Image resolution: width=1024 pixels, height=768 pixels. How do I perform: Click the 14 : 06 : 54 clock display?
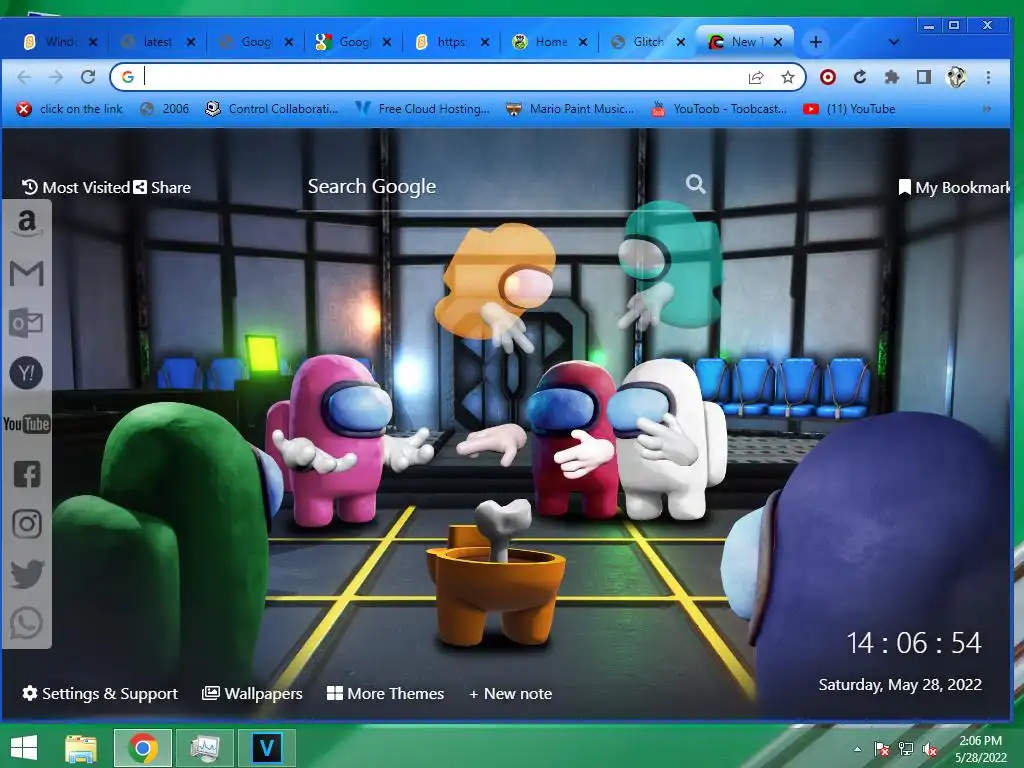click(914, 643)
